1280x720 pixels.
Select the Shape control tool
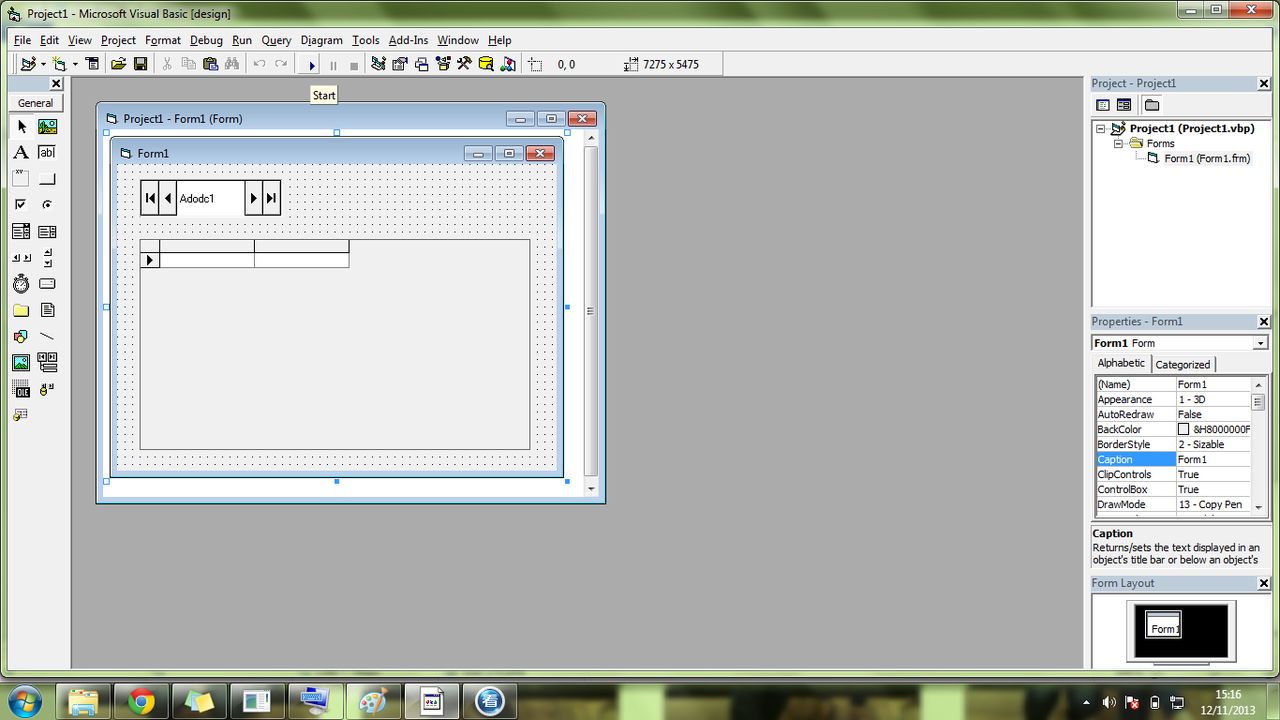coord(21,336)
